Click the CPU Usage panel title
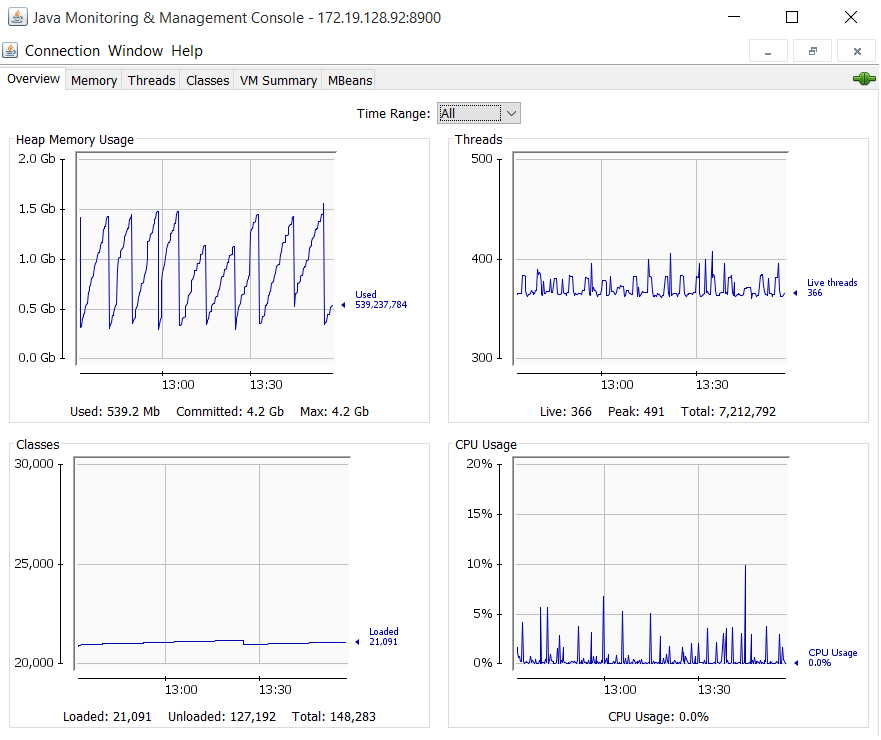The width and height of the screenshot is (881, 740). tap(485, 444)
